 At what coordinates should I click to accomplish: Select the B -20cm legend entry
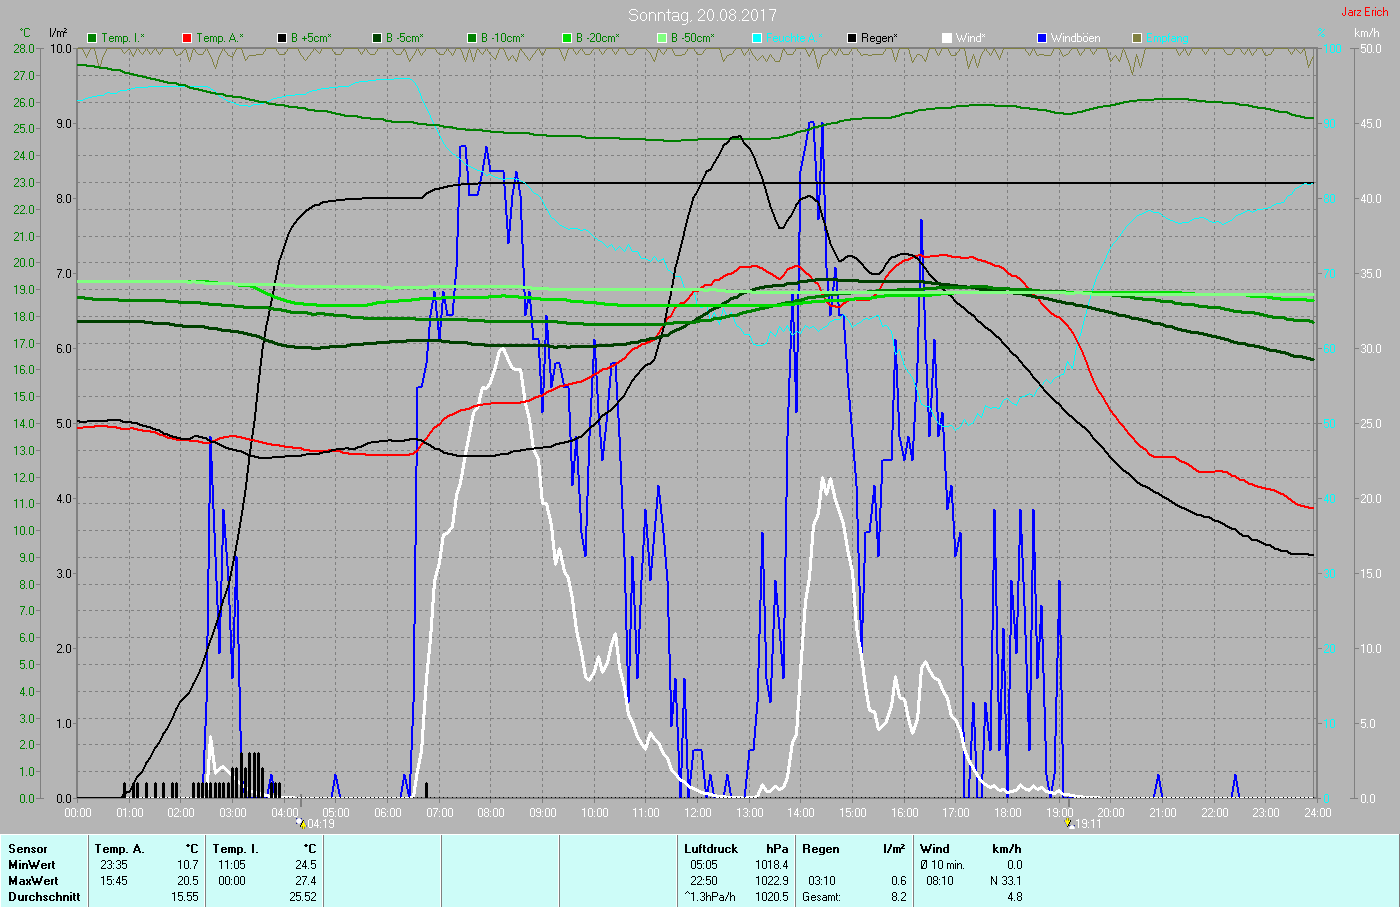pos(597,38)
